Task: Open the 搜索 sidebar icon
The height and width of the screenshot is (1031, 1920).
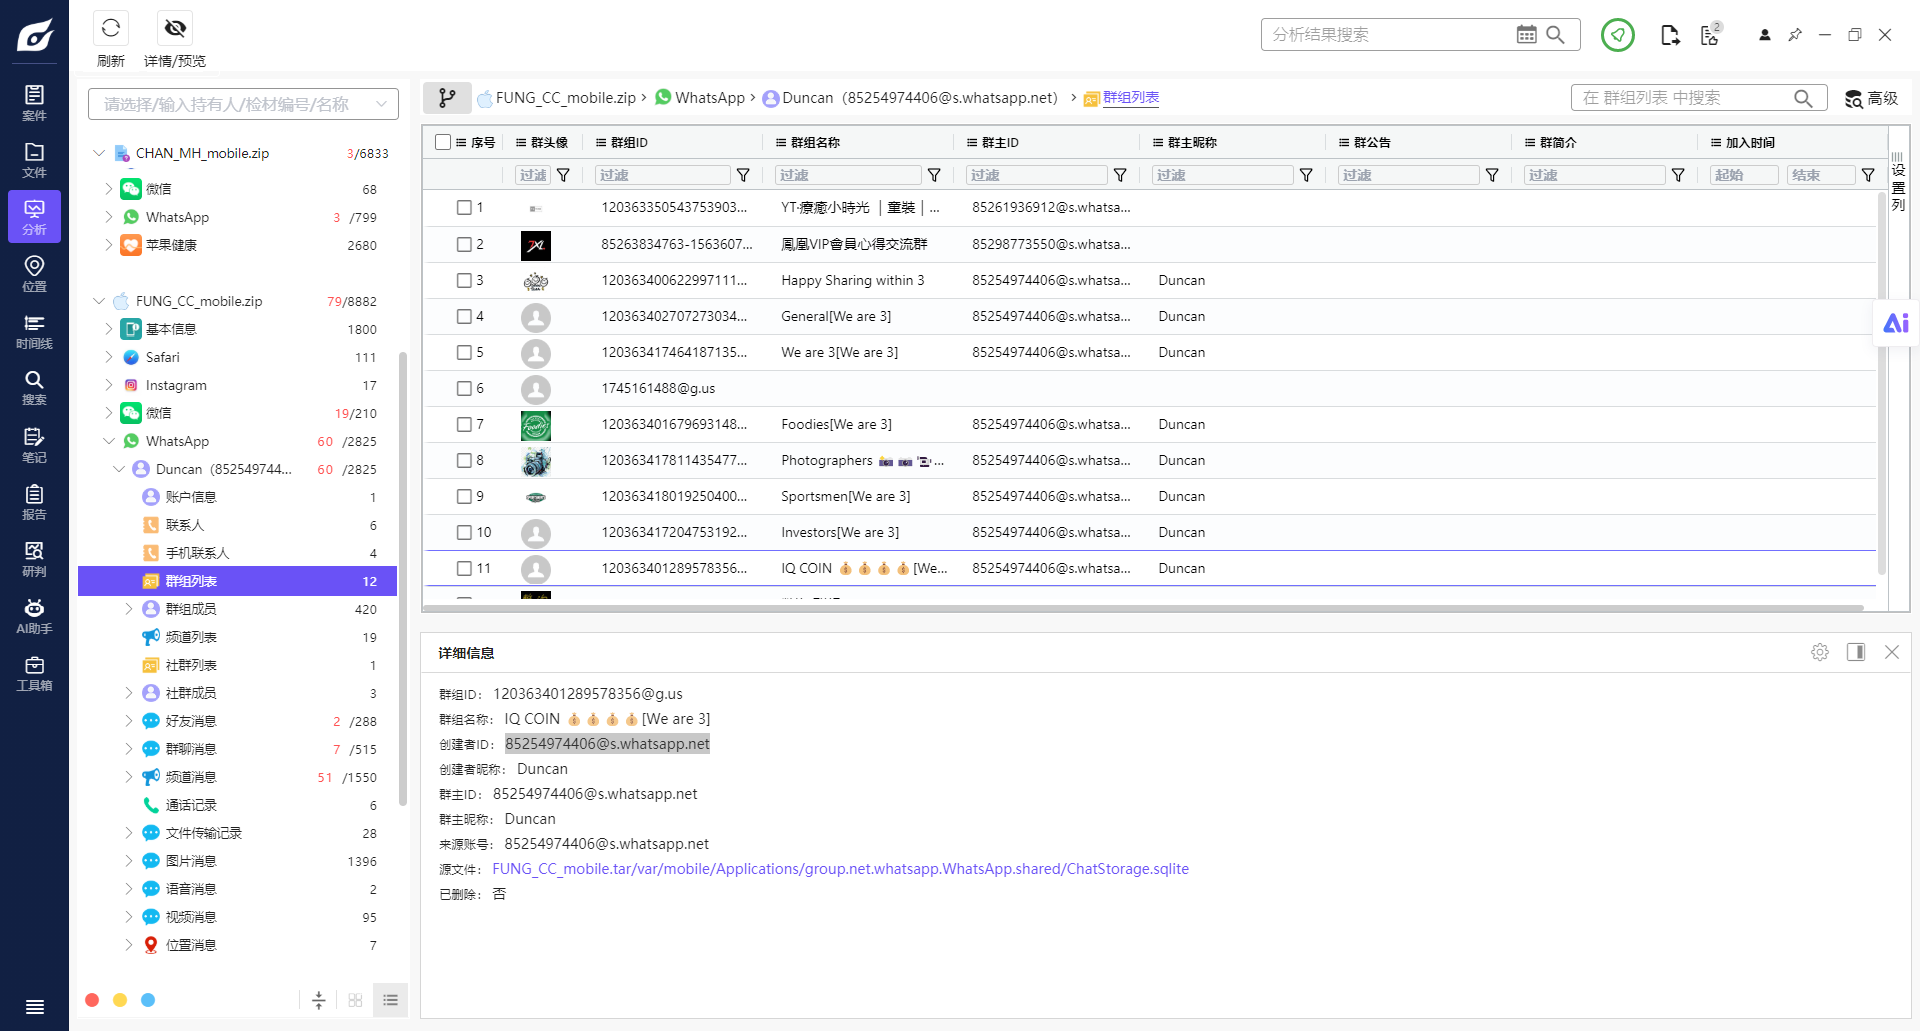Action: point(34,387)
